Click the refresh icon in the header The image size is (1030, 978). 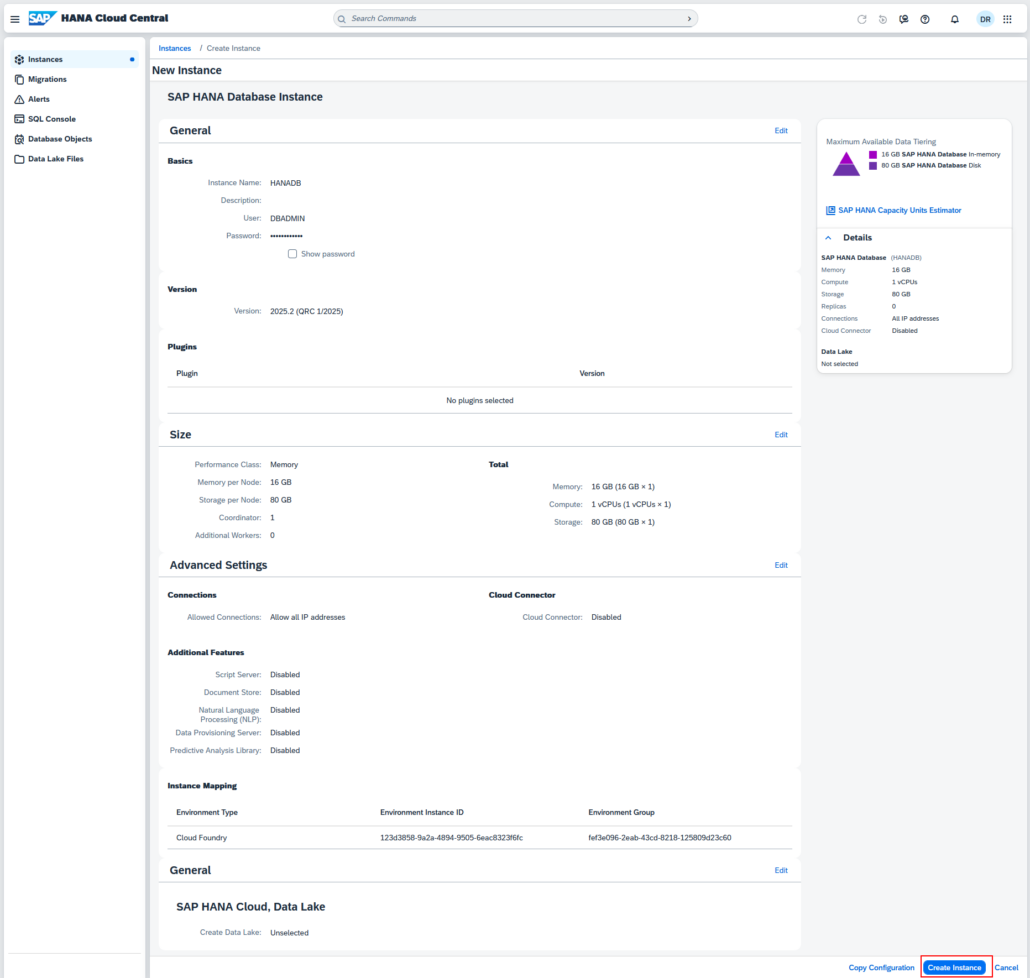(862, 19)
